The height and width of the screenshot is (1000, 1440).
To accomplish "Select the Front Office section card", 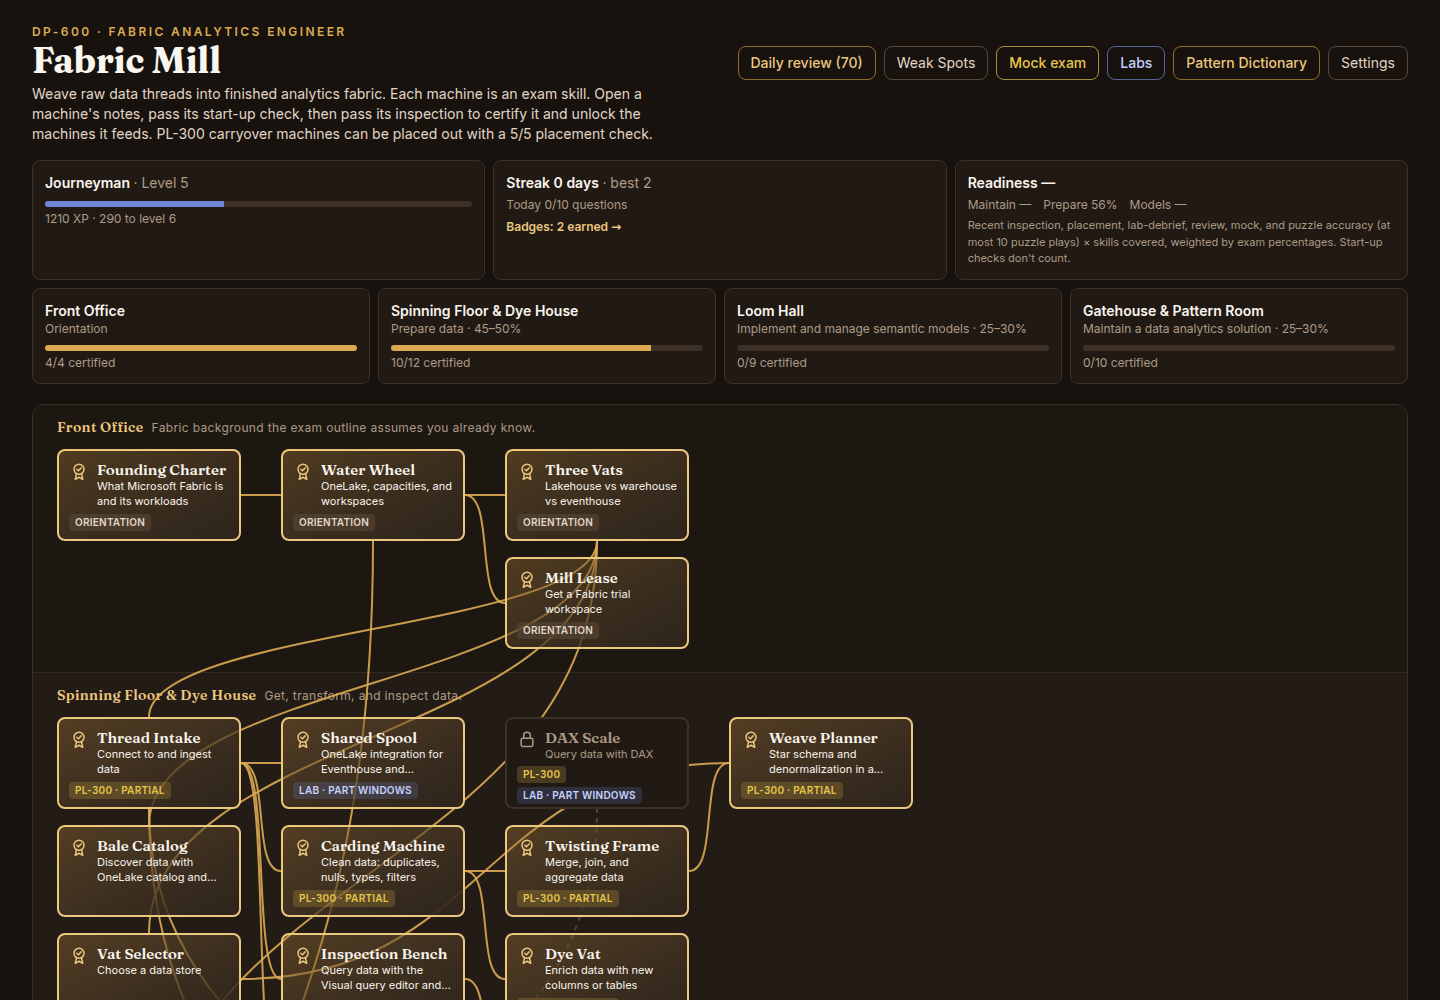I will click(x=201, y=336).
